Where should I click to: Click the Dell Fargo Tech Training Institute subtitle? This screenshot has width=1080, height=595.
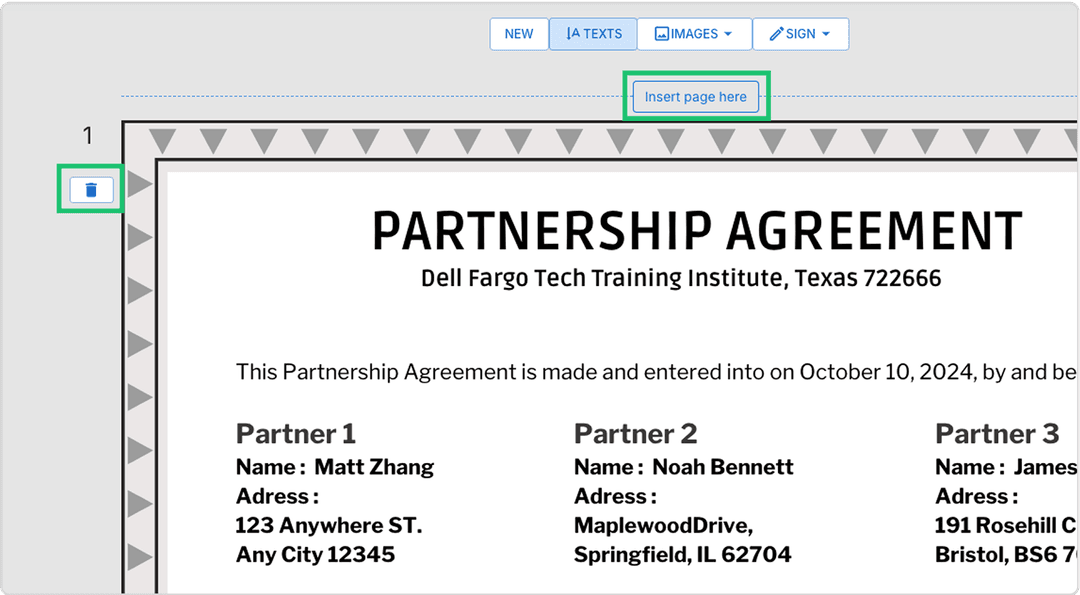coord(681,278)
